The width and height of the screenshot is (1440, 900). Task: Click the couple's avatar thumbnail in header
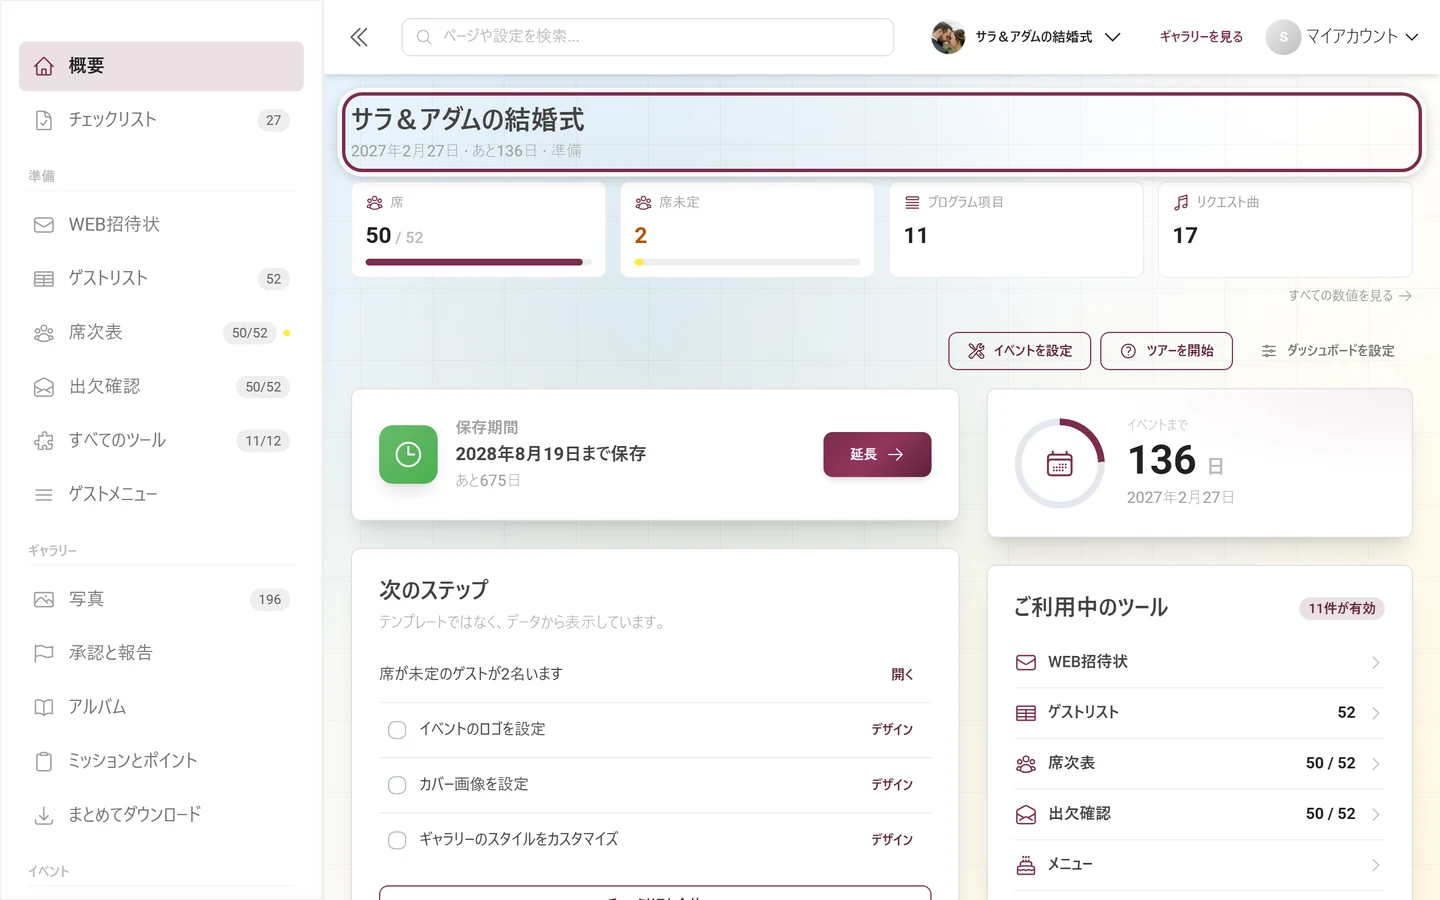point(948,37)
